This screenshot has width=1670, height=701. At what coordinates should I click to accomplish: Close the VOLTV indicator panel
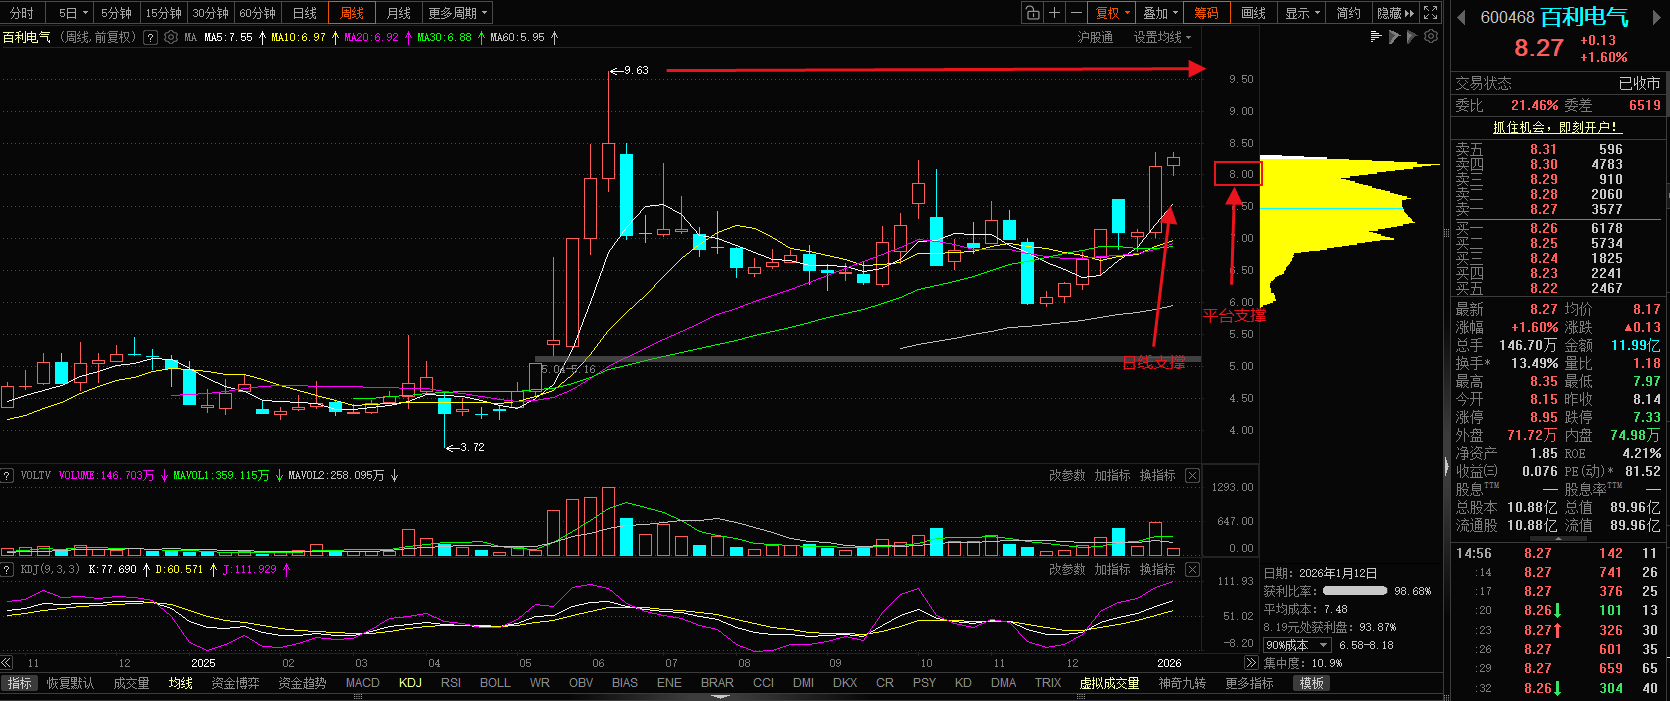[x=1192, y=475]
